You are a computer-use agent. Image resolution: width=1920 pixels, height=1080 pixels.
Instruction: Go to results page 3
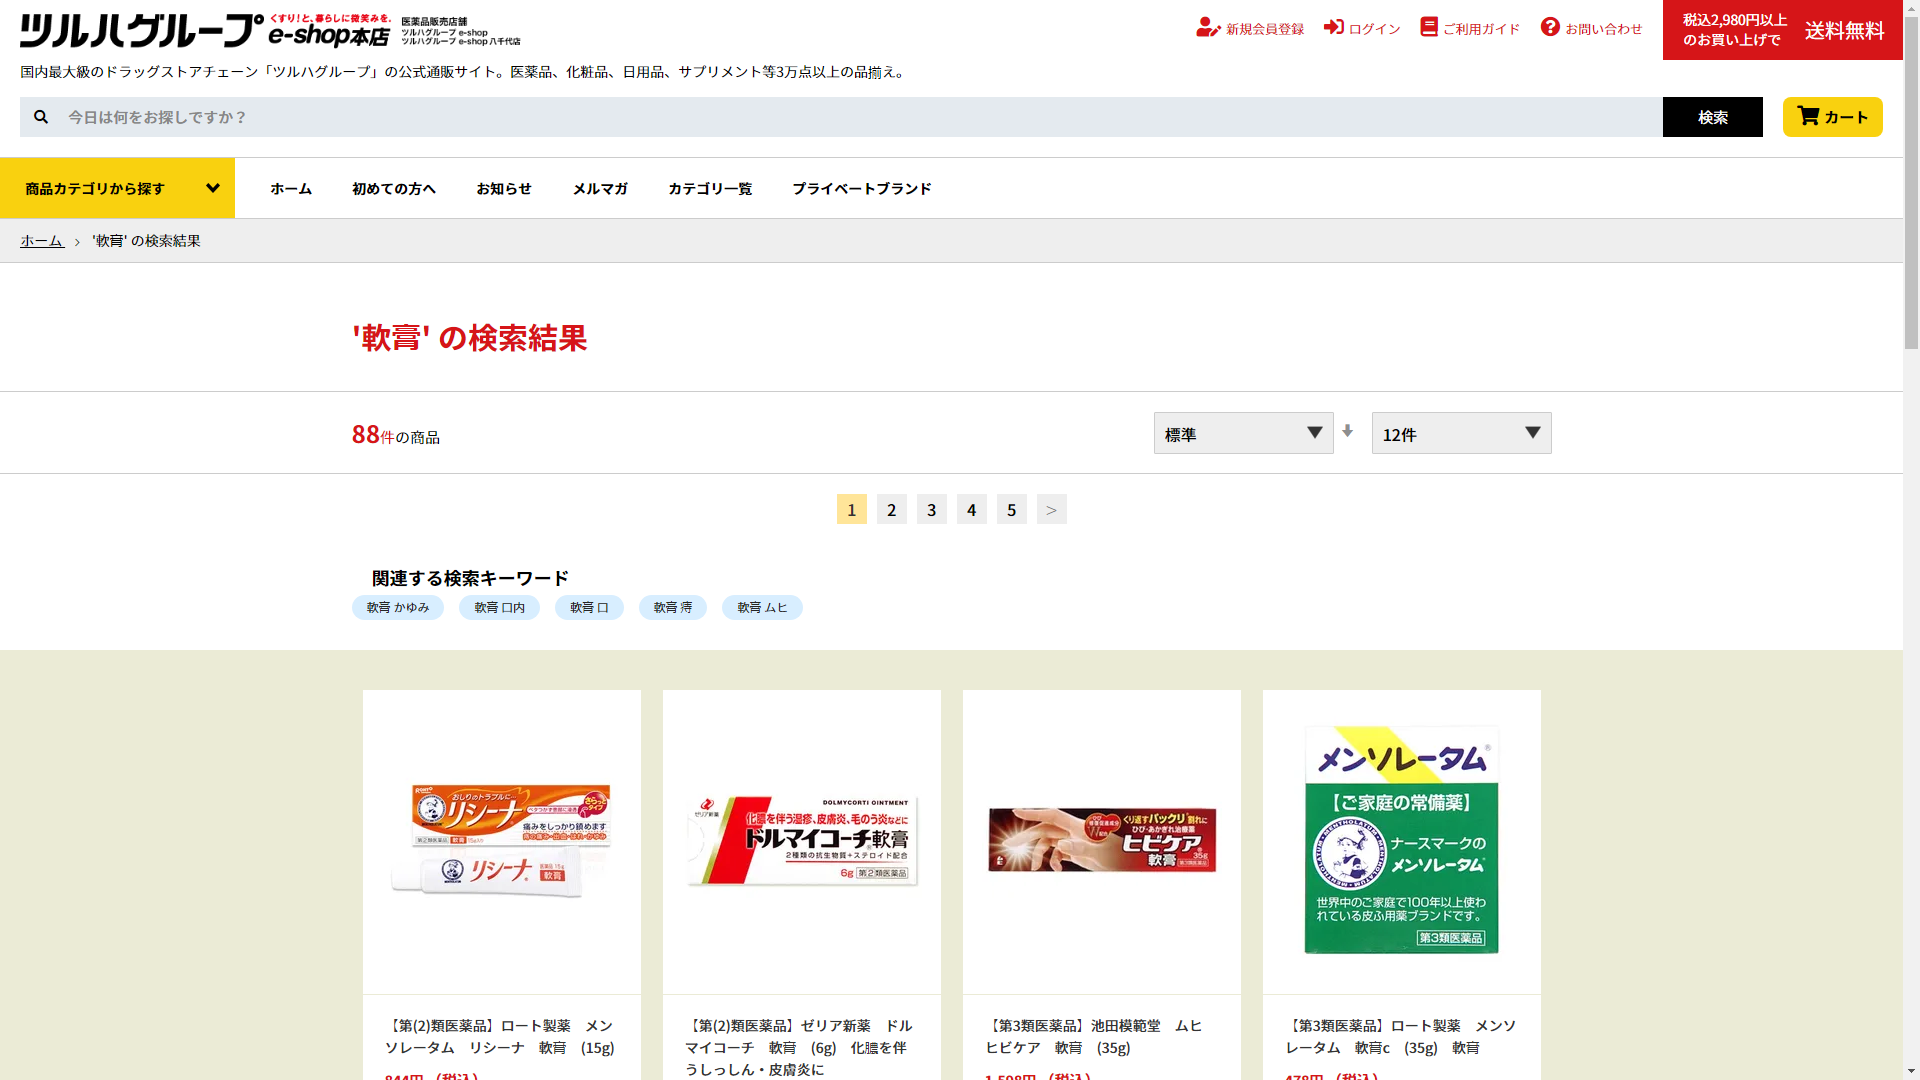point(931,510)
